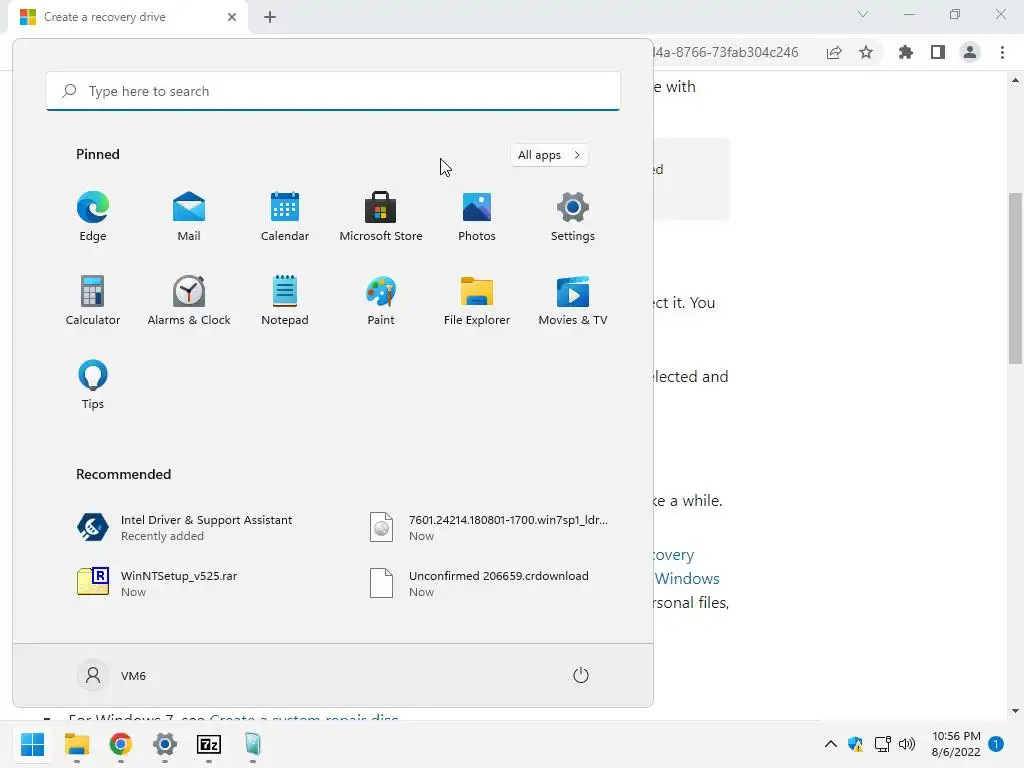Click the Windows link on the webpage
Viewport: 1024px width, 768px height.
[x=687, y=579]
